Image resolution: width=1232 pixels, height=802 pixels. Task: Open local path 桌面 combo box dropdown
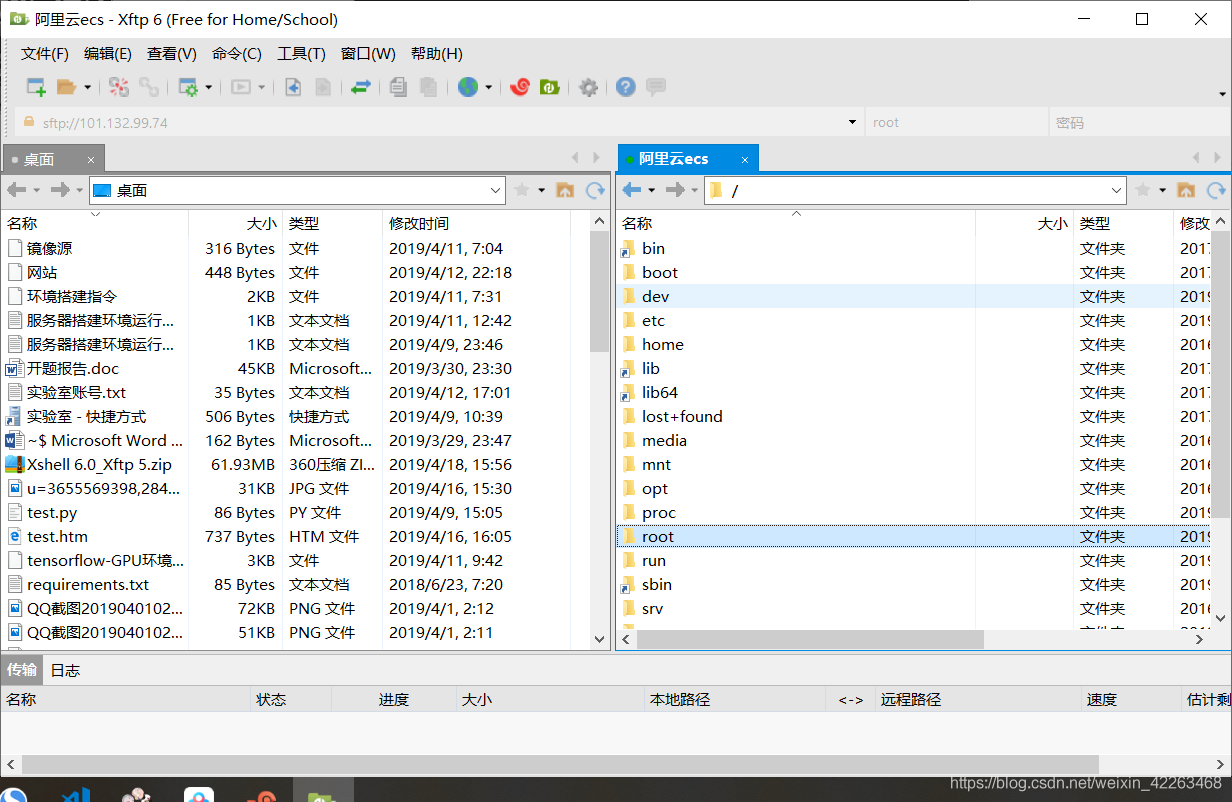(x=496, y=190)
